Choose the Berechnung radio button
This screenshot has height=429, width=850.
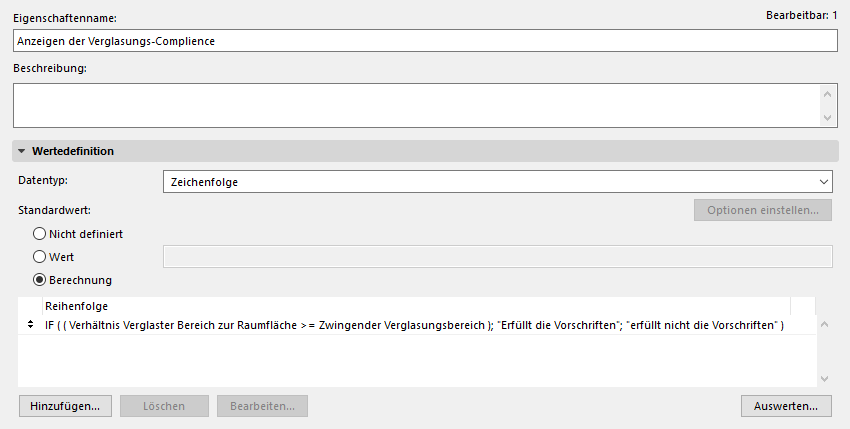tap(40, 280)
